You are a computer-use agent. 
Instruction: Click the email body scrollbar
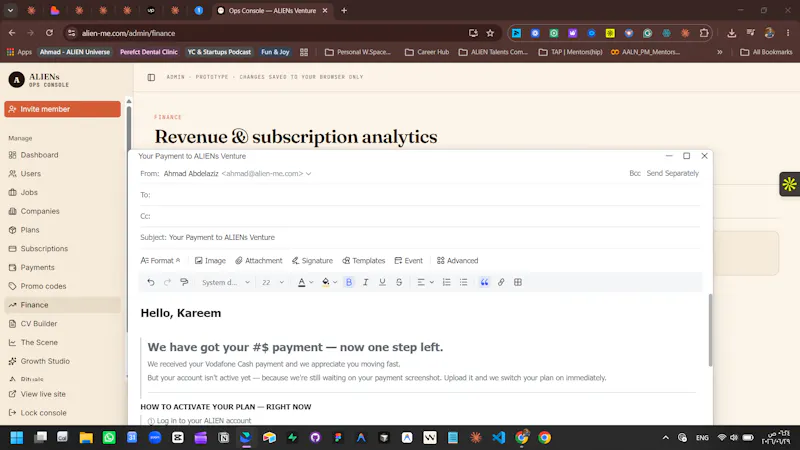click(710, 330)
